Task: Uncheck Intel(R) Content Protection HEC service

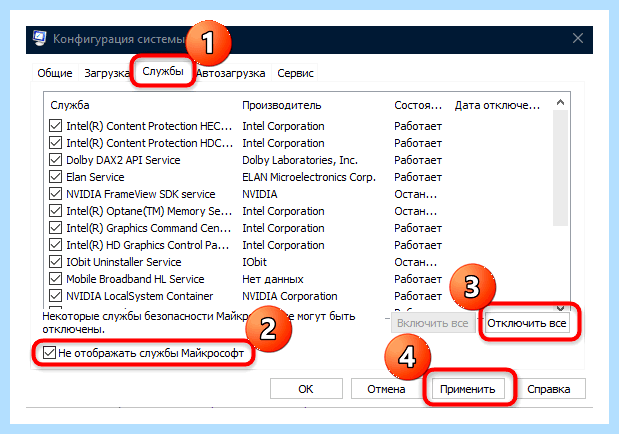Action: 55,126
